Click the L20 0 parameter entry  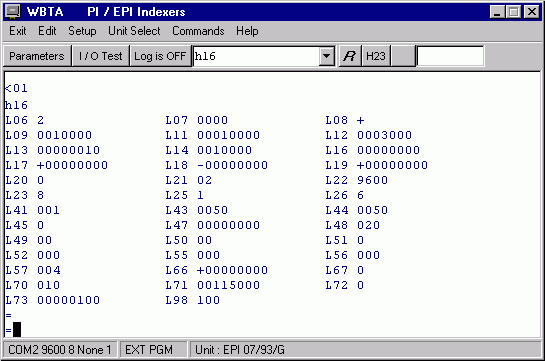pyautogui.click(x=24, y=180)
